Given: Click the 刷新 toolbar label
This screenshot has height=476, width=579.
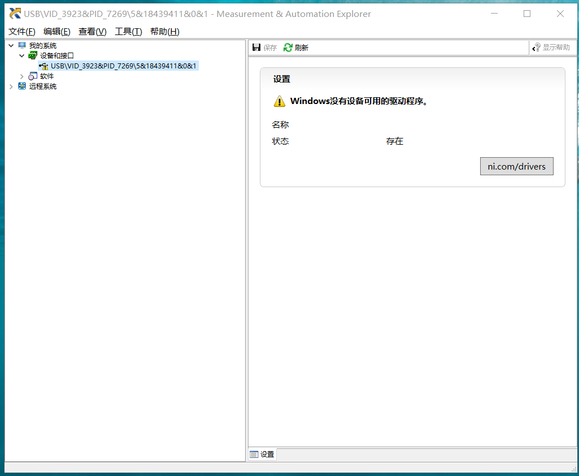Looking at the screenshot, I should coord(301,48).
